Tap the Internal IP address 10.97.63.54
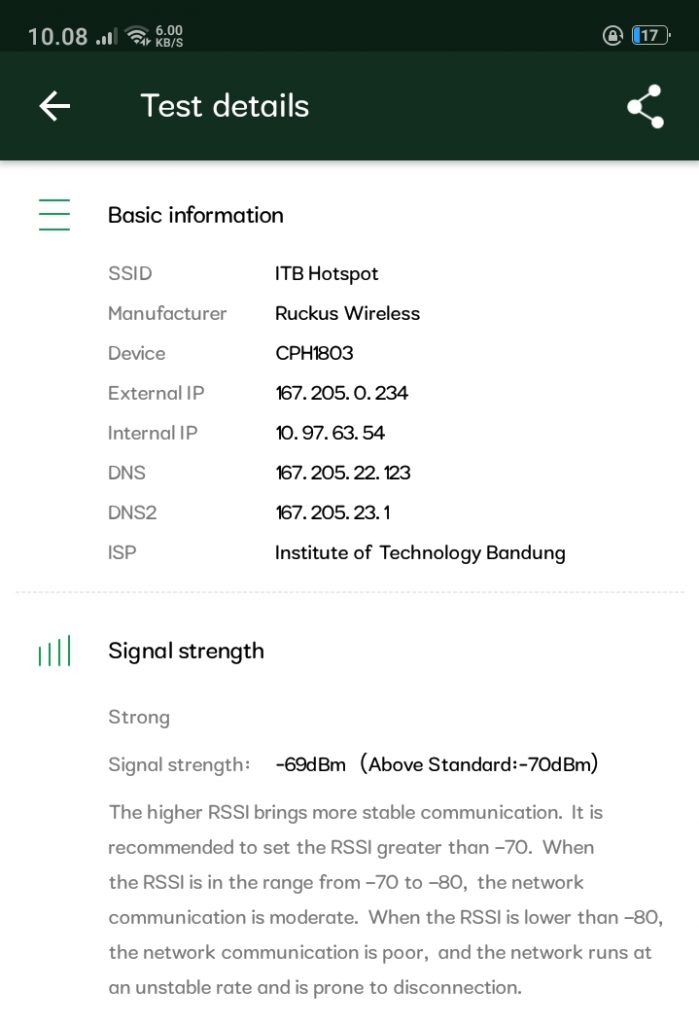The width and height of the screenshot is (699, 1024). point(331,433)
